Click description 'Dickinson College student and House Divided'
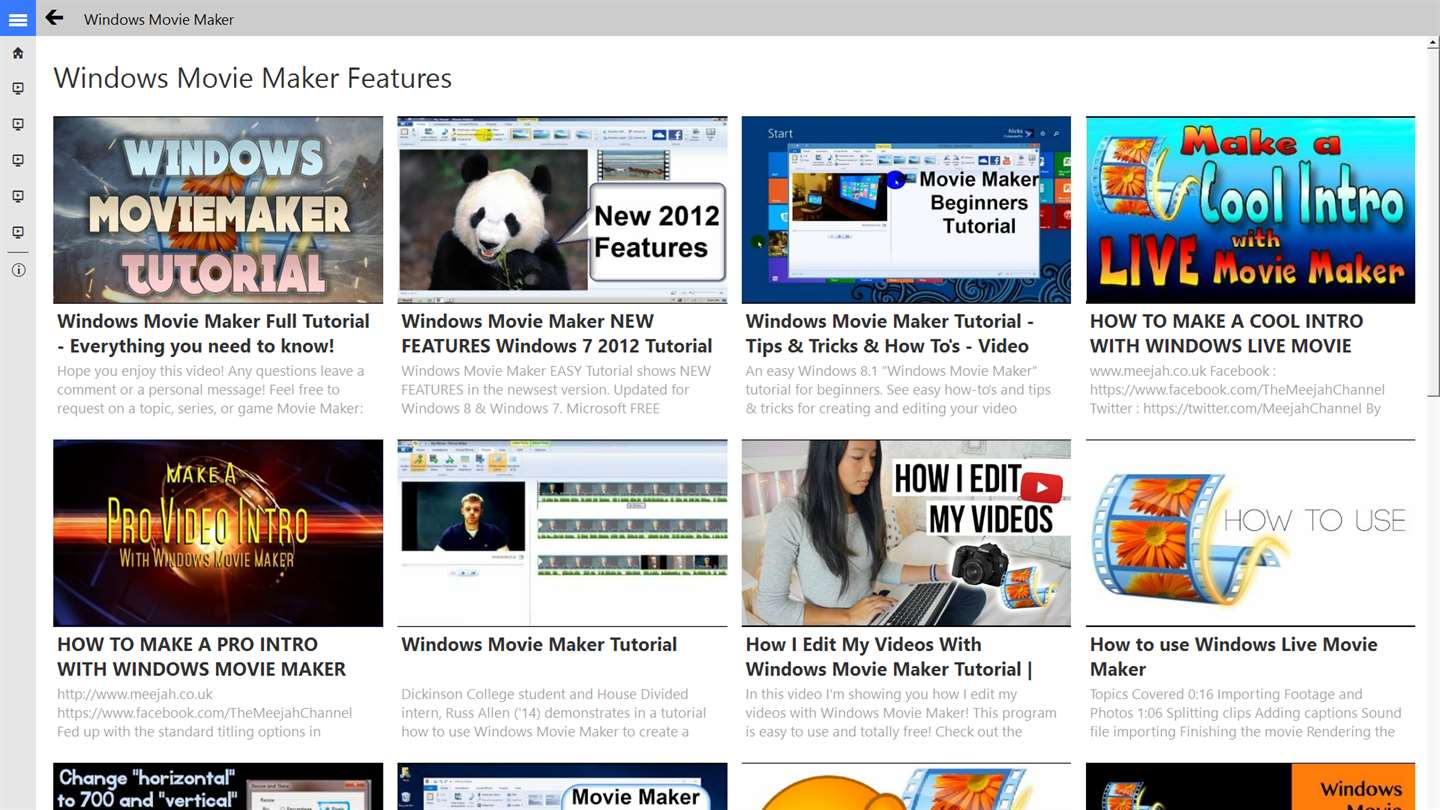1440x810 pixels. coord(553,713)
